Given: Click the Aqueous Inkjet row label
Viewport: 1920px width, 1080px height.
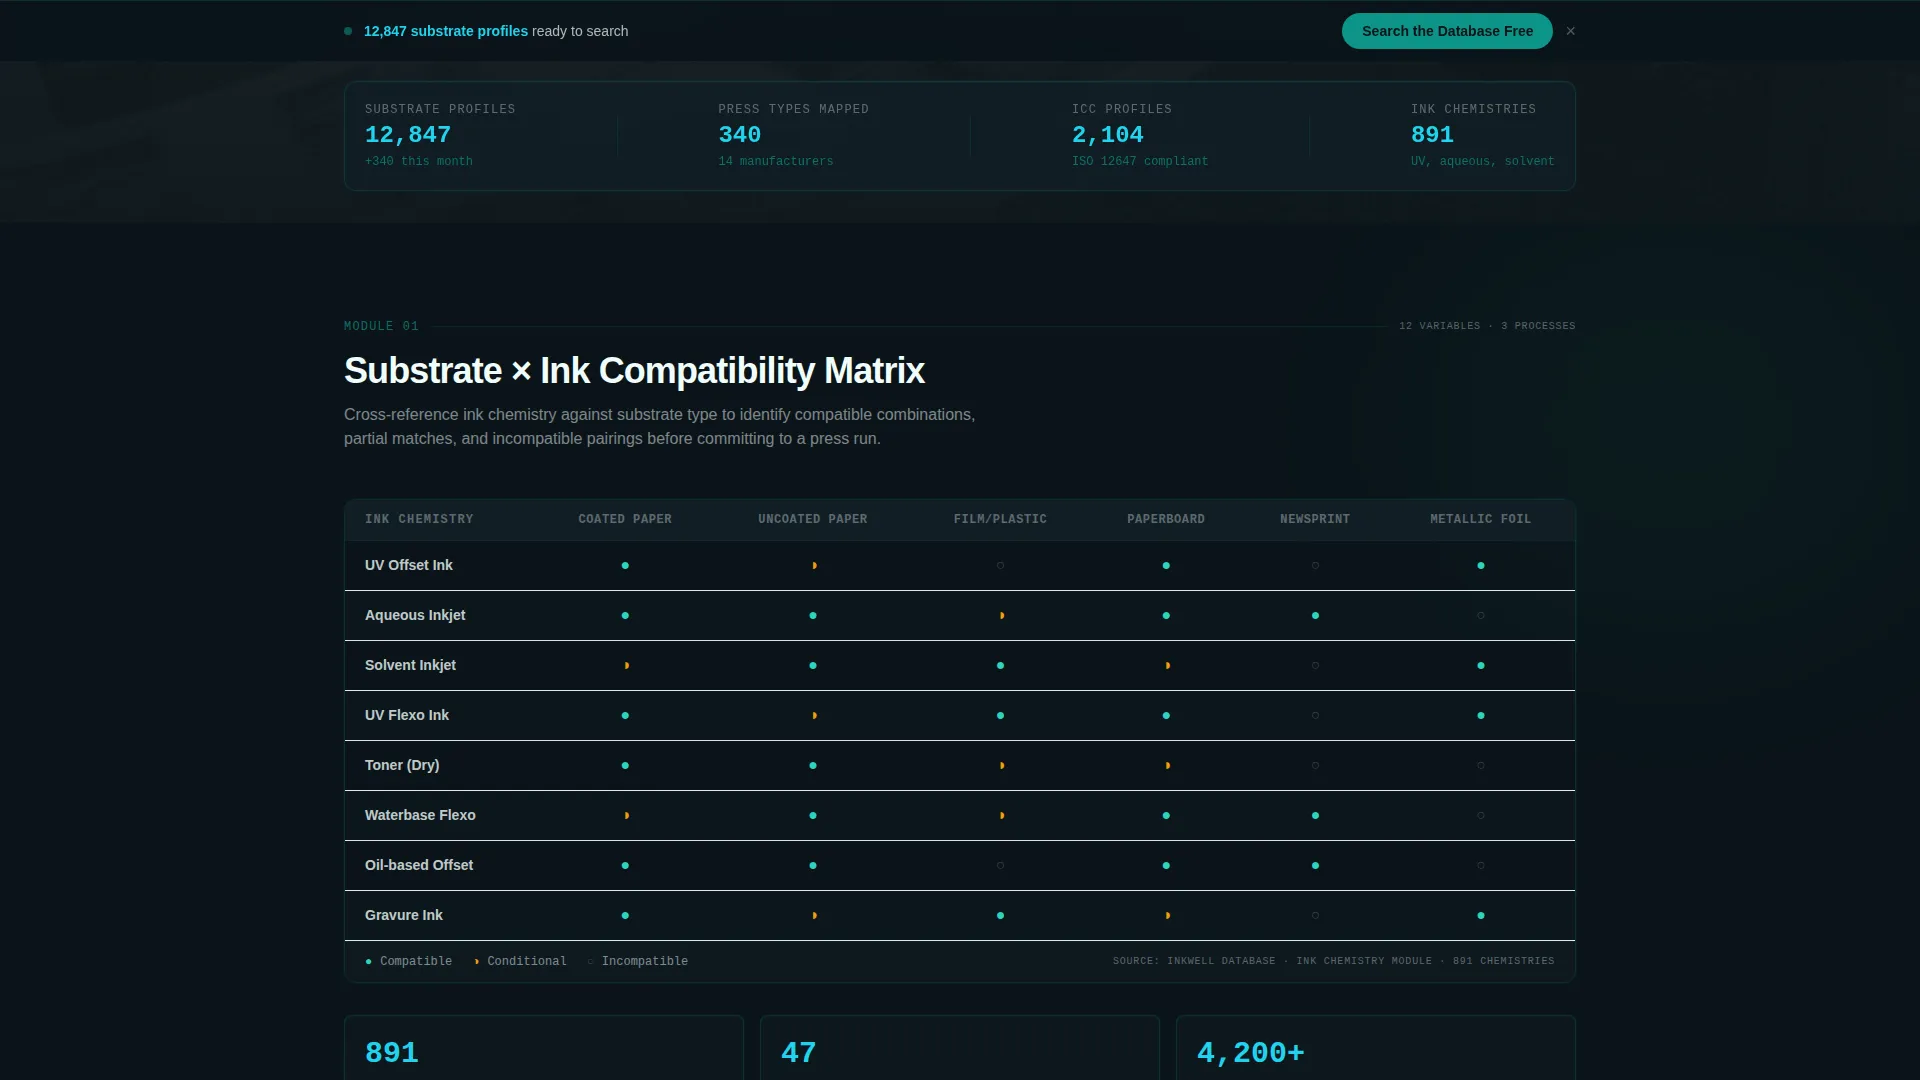Looking at the screenshot, I should (x=415, y=615).
